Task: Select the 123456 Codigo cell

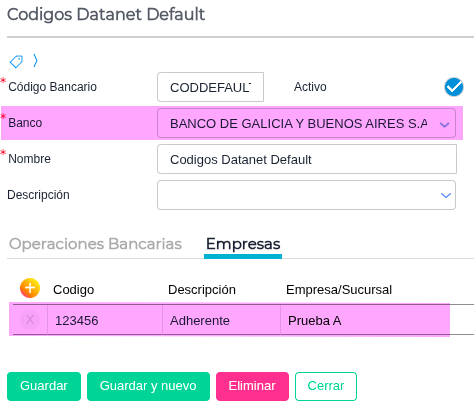Action: pos(105,320)
